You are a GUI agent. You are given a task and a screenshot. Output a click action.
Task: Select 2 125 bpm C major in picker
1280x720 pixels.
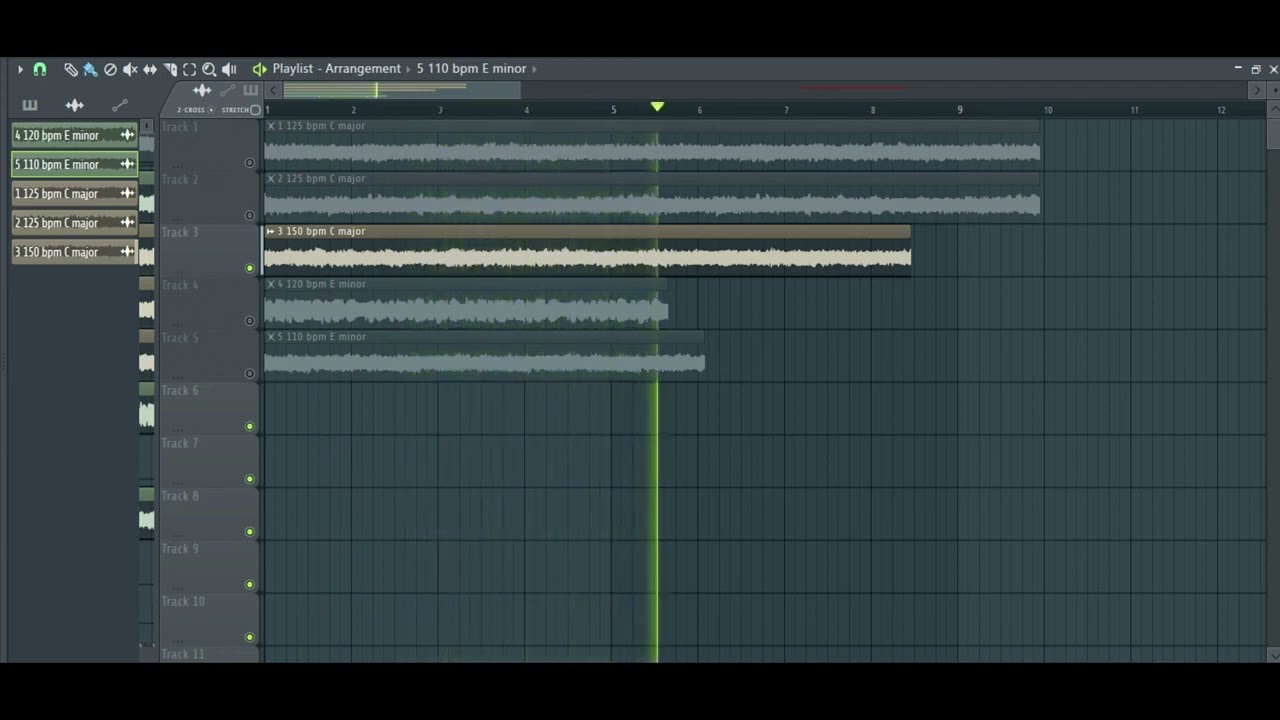pos(74,222)
